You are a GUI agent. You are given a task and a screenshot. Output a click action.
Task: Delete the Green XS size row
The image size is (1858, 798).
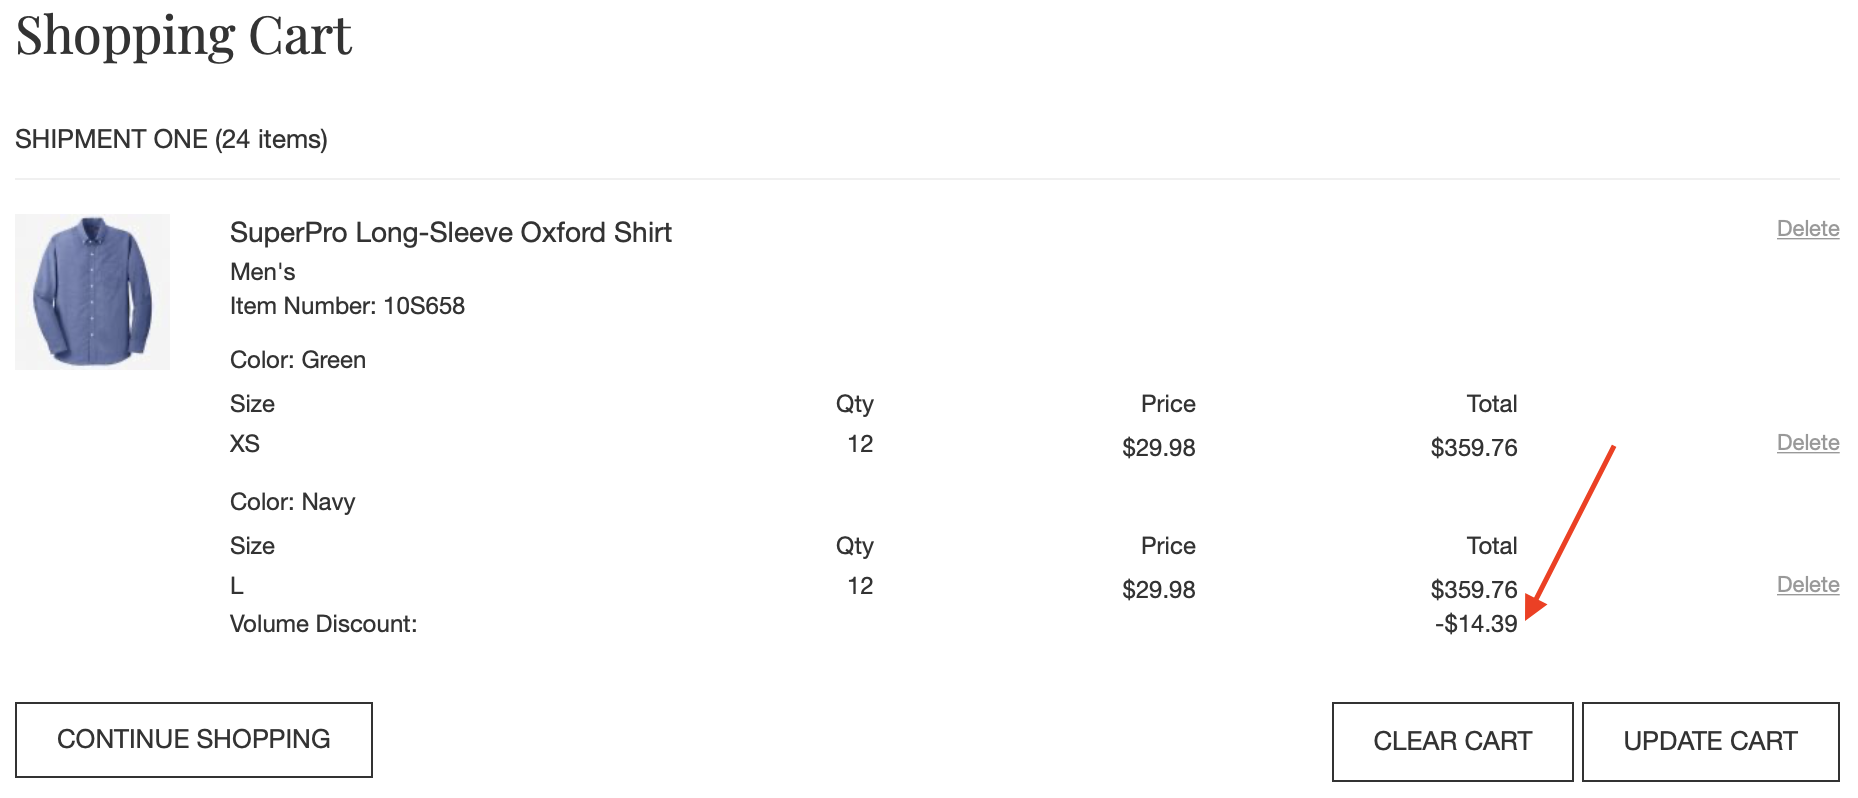click(x=1808, y=443)
